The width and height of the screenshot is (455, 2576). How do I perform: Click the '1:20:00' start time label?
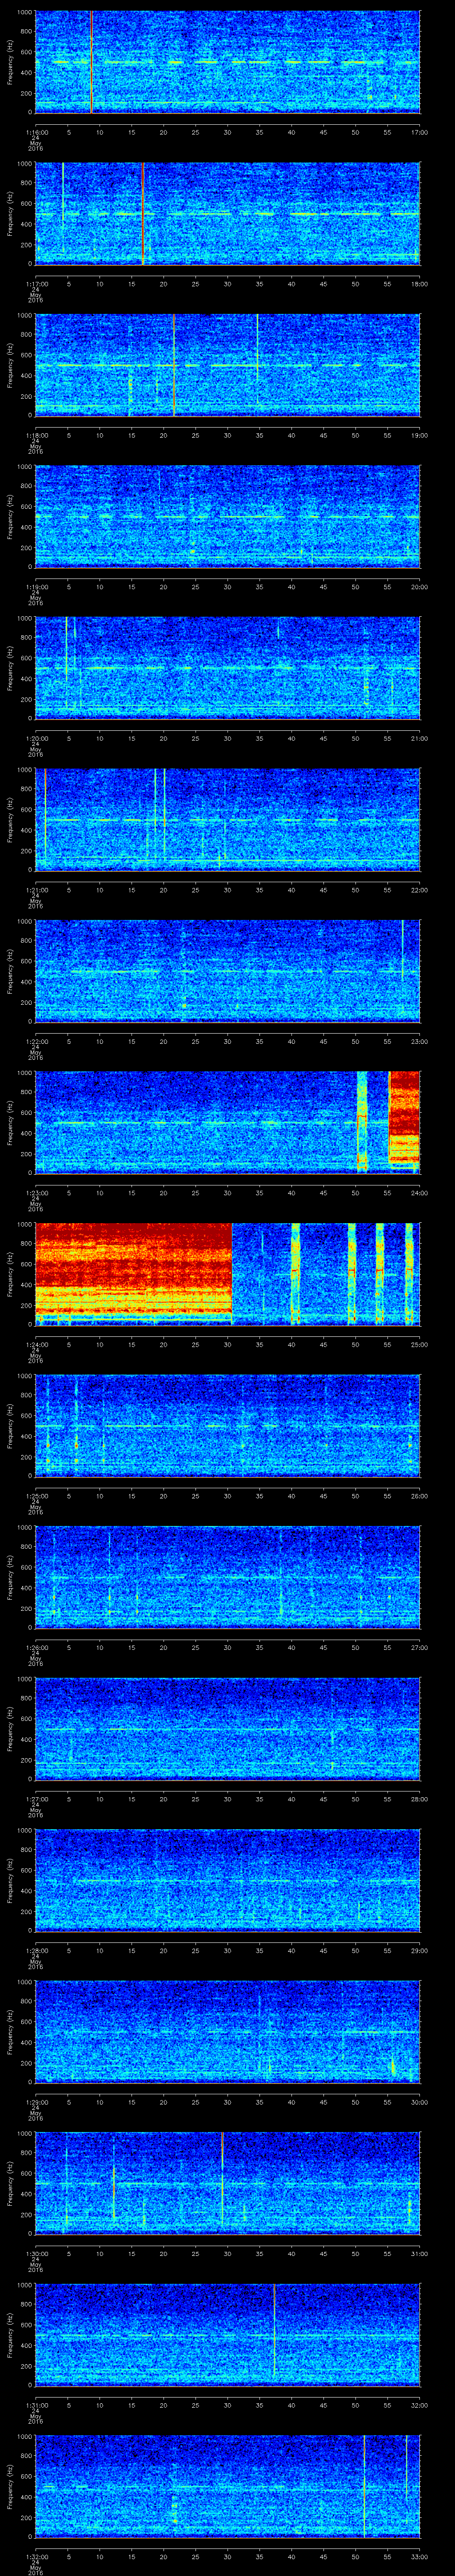(x=36, y=738)
